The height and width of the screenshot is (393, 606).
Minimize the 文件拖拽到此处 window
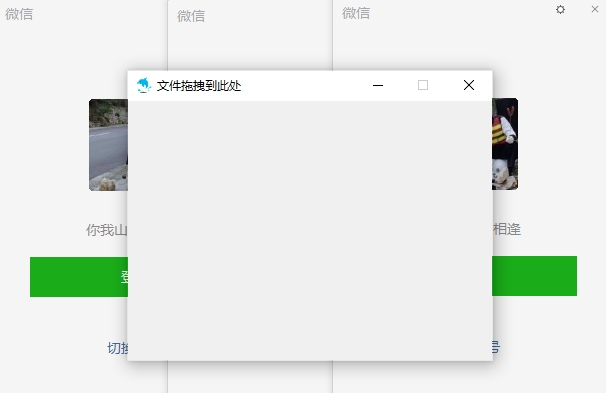tap(378, 85)
